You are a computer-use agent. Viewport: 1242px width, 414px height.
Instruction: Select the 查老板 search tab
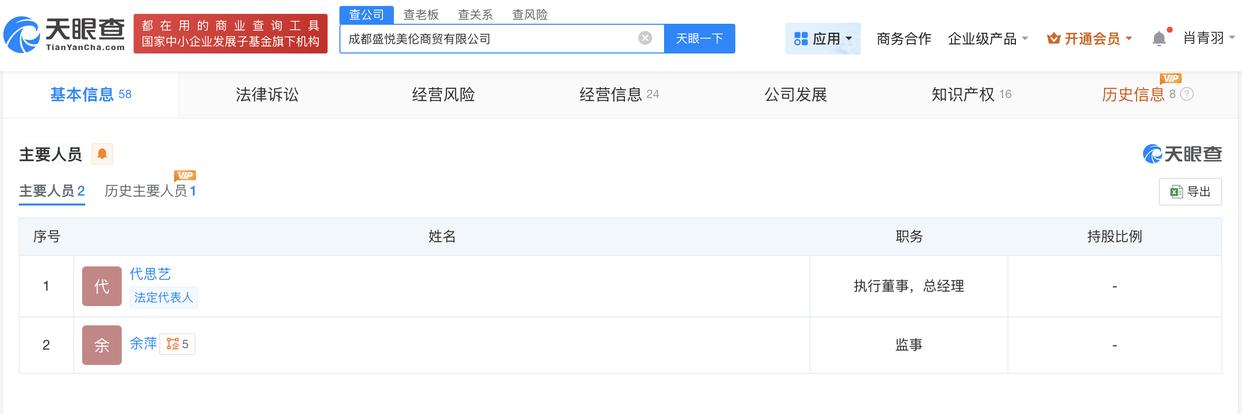click(x=421, y=15)
